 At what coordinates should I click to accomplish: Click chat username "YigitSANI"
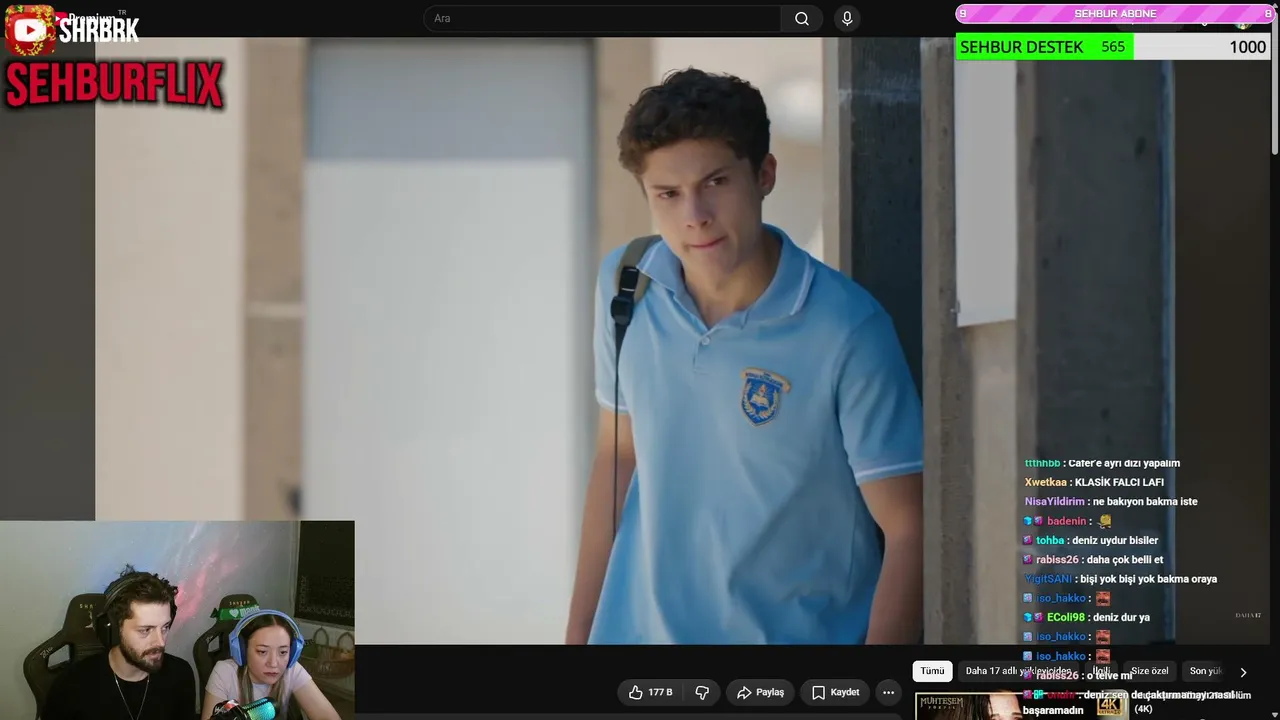click(x=1048, y=579)
